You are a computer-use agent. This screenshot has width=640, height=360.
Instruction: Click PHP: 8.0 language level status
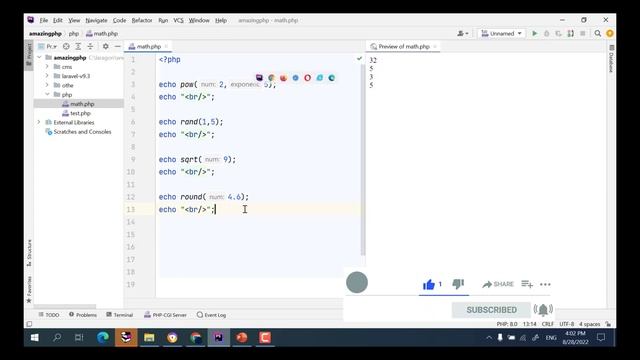click(x=507, y=324)
